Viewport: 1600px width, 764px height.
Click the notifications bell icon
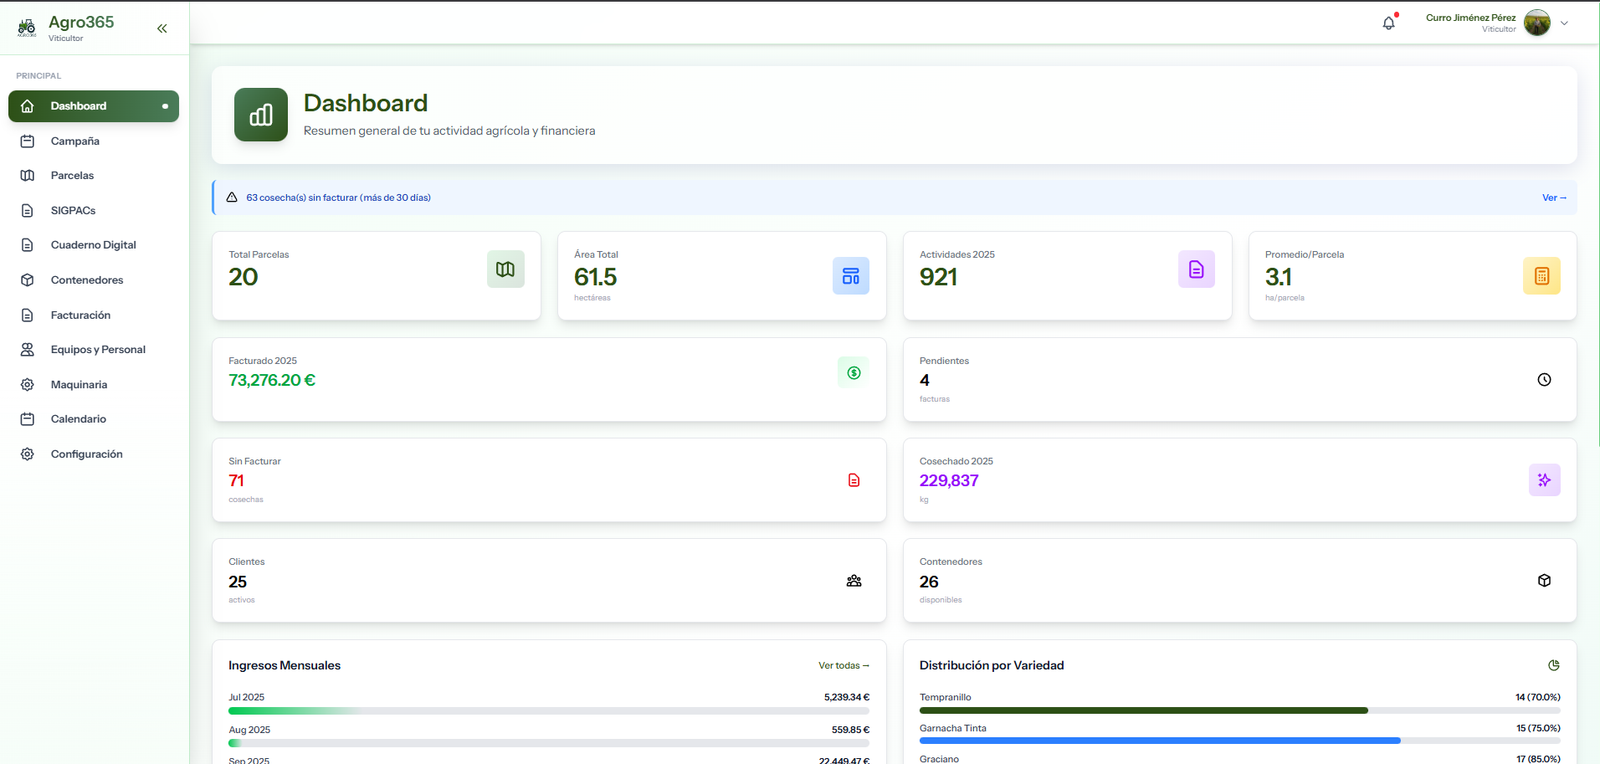coord(1388,23)
